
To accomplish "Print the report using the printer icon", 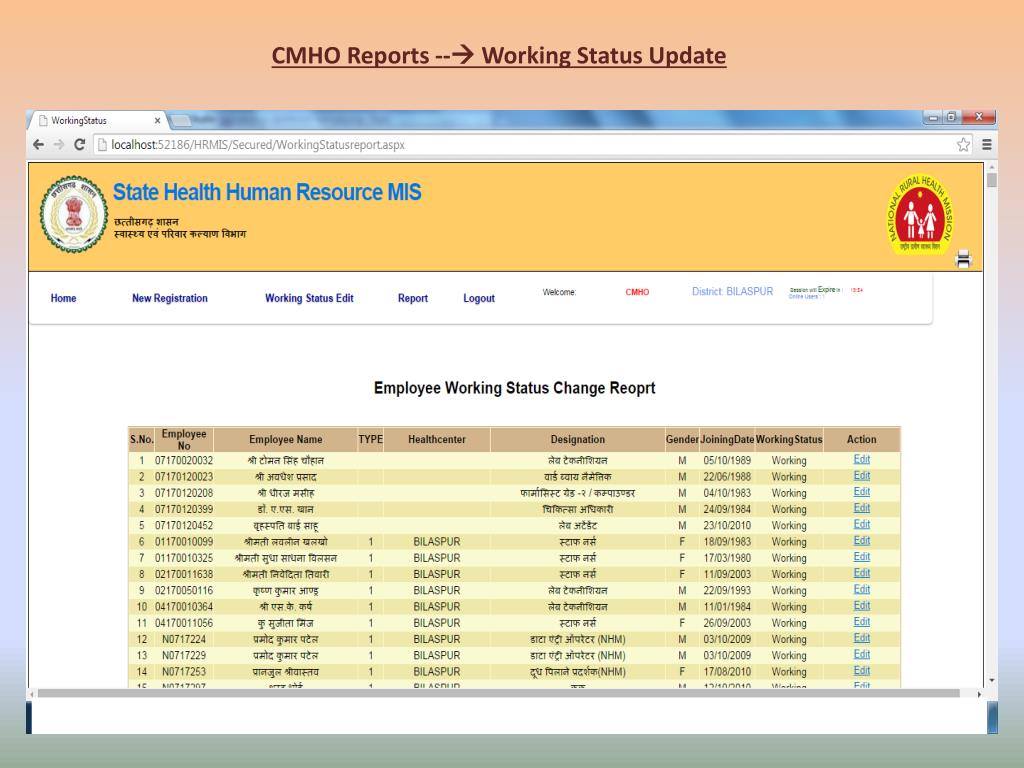I will click(963, 259).
